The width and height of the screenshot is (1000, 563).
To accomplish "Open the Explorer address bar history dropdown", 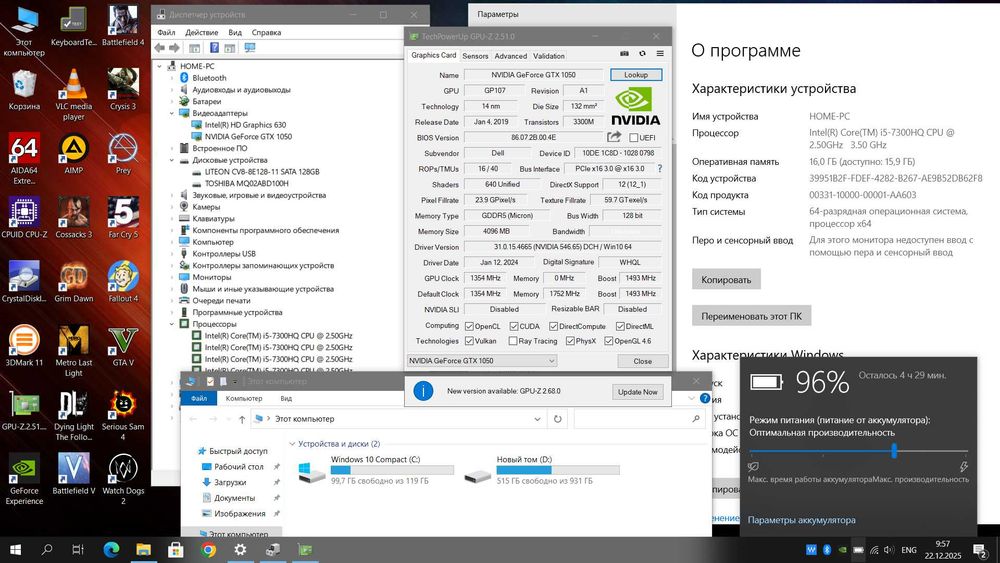I will point(537,419).
